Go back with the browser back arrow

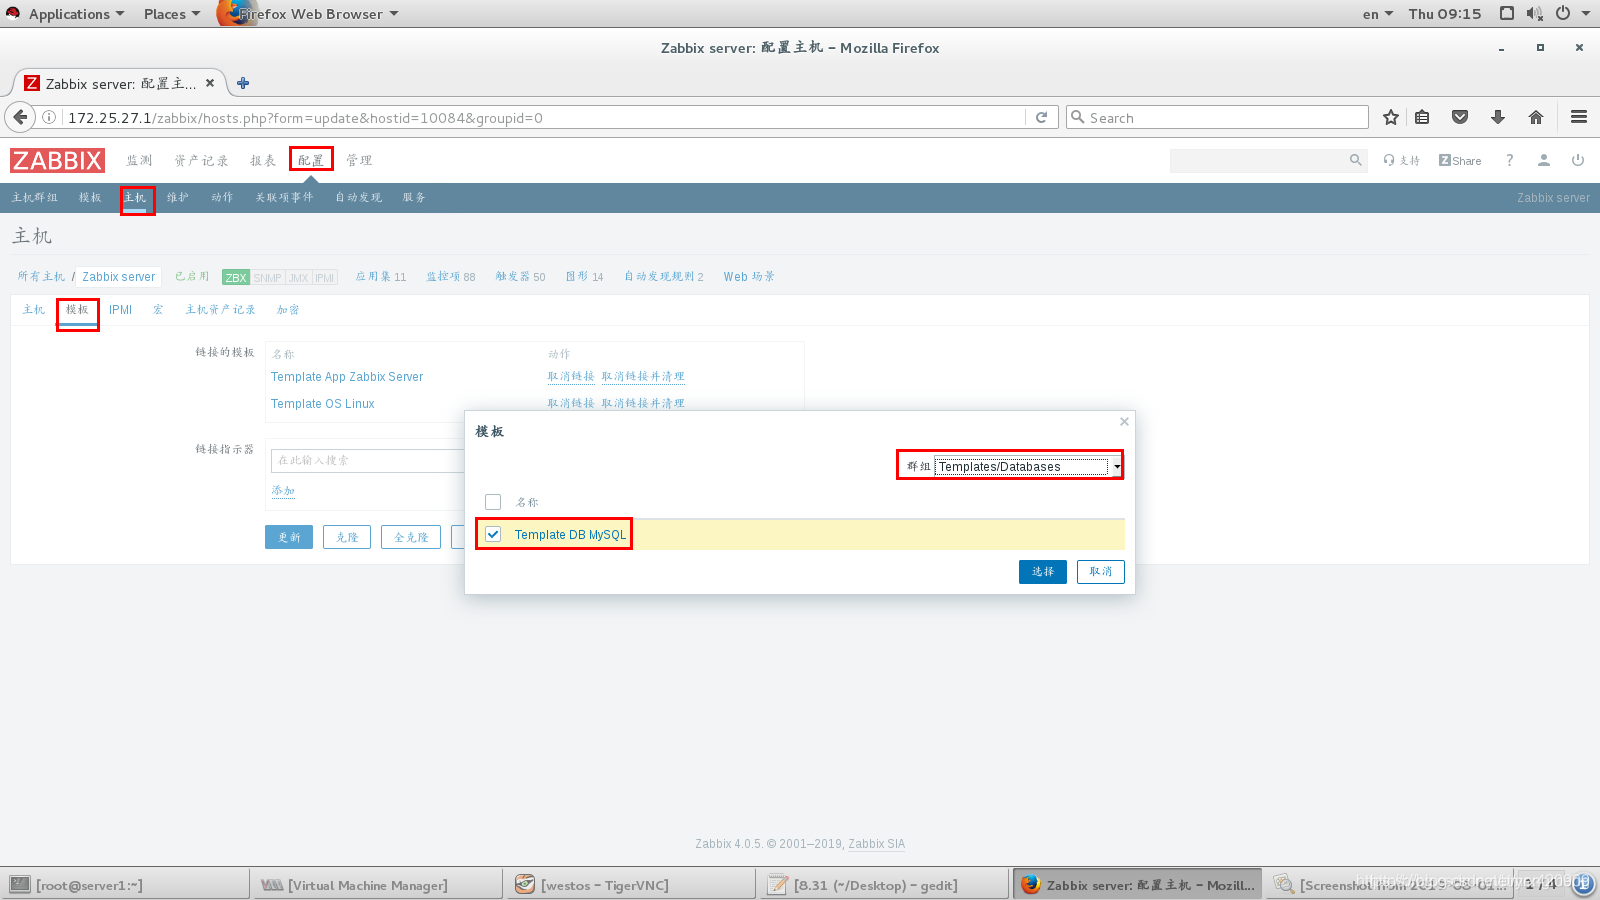click(x=20, y=117)
